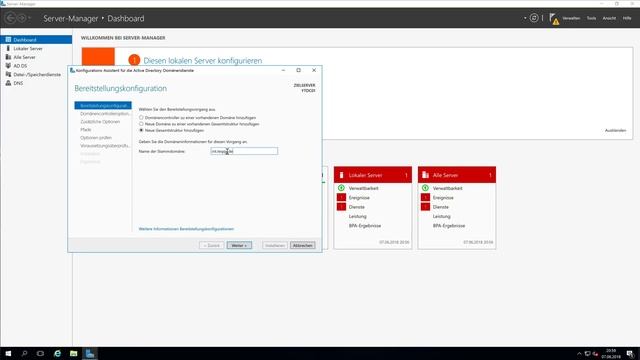Open taskbar search

[x=24, y=353]
